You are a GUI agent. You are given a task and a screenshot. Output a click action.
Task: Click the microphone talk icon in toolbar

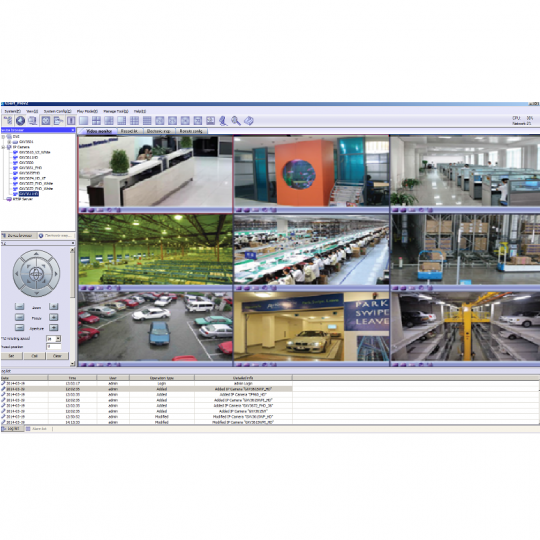click(x=223, y=121)
